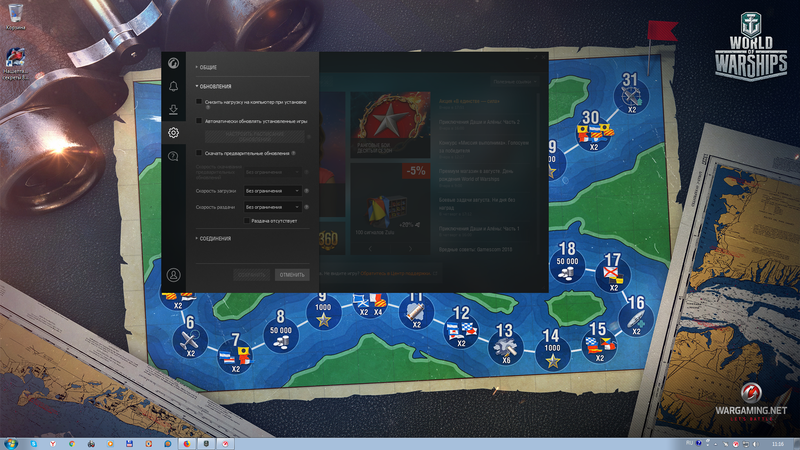Open media player orange icon in taskbar
Viewport: 800px width, 450px height.
pos(110,444)
